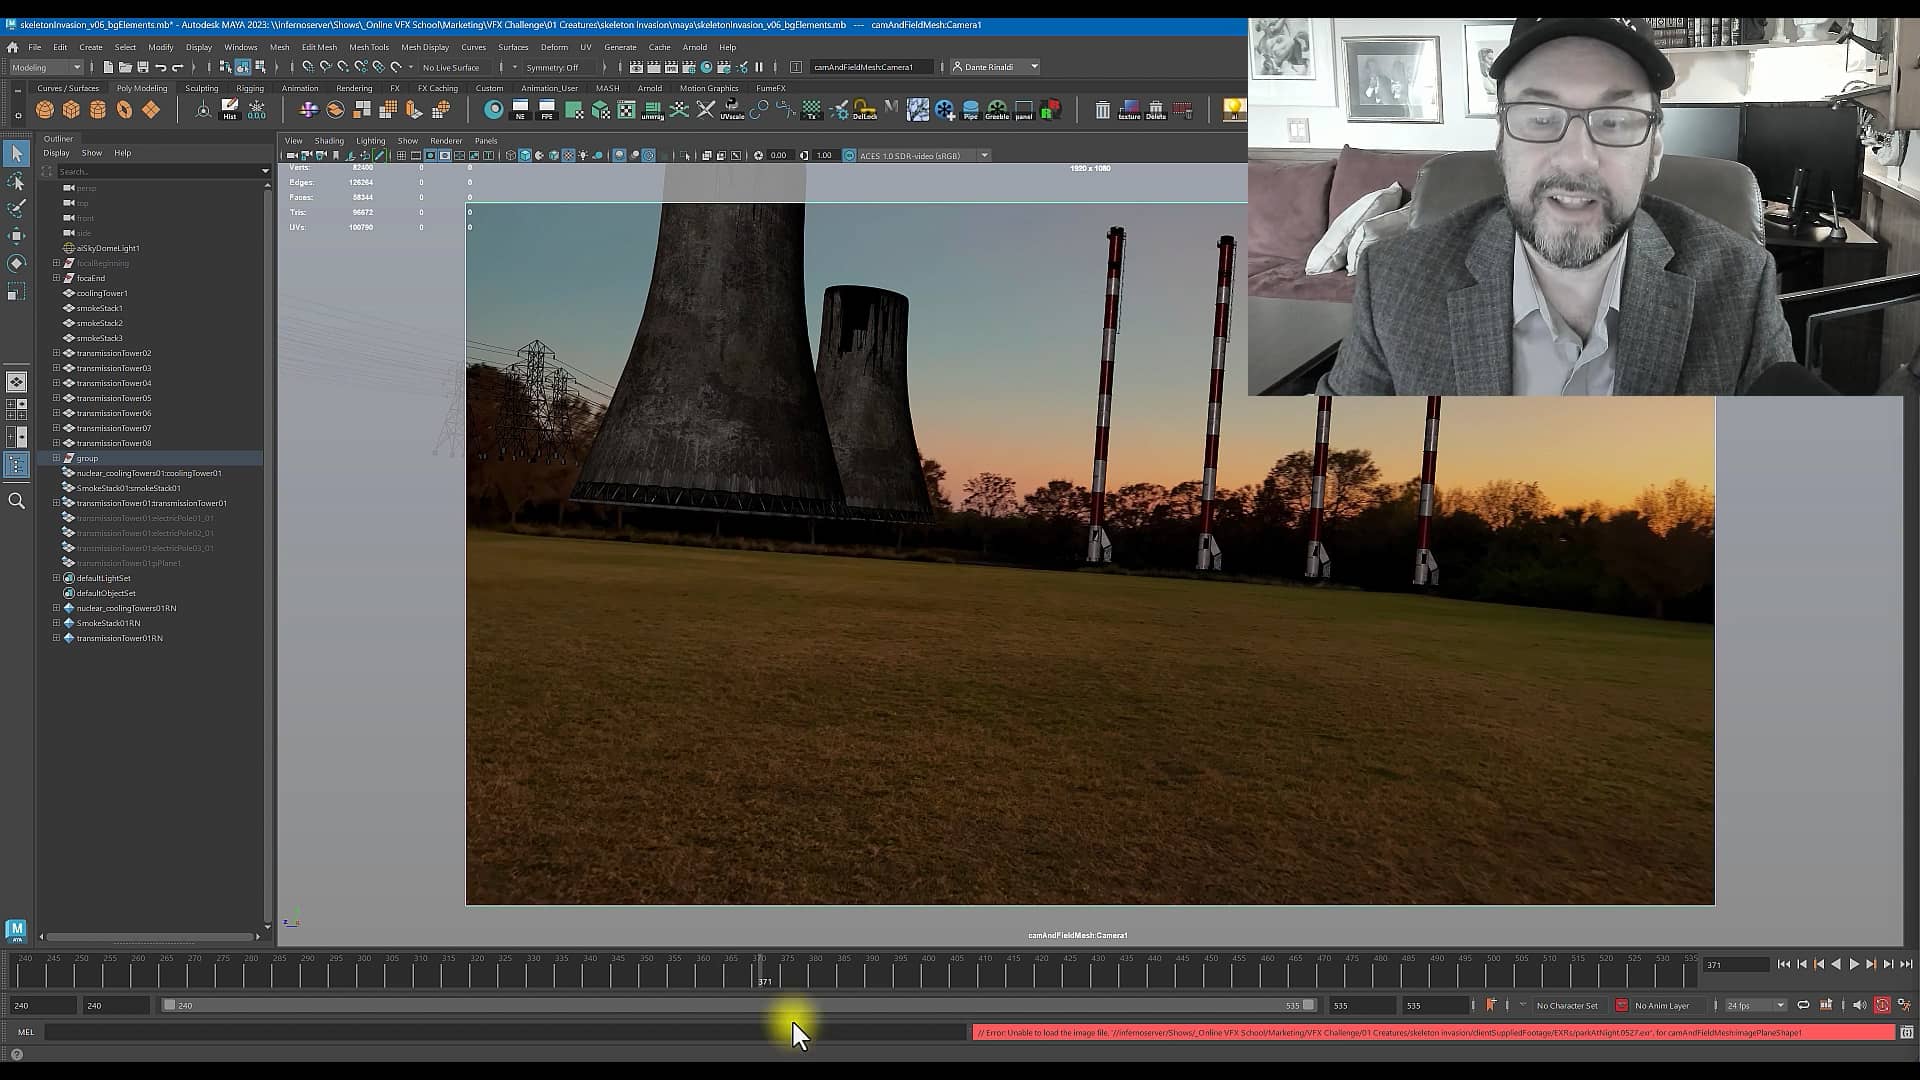
Task: Select the polygon Cube primitive on the shelf
Action: (x=70, y=110)
